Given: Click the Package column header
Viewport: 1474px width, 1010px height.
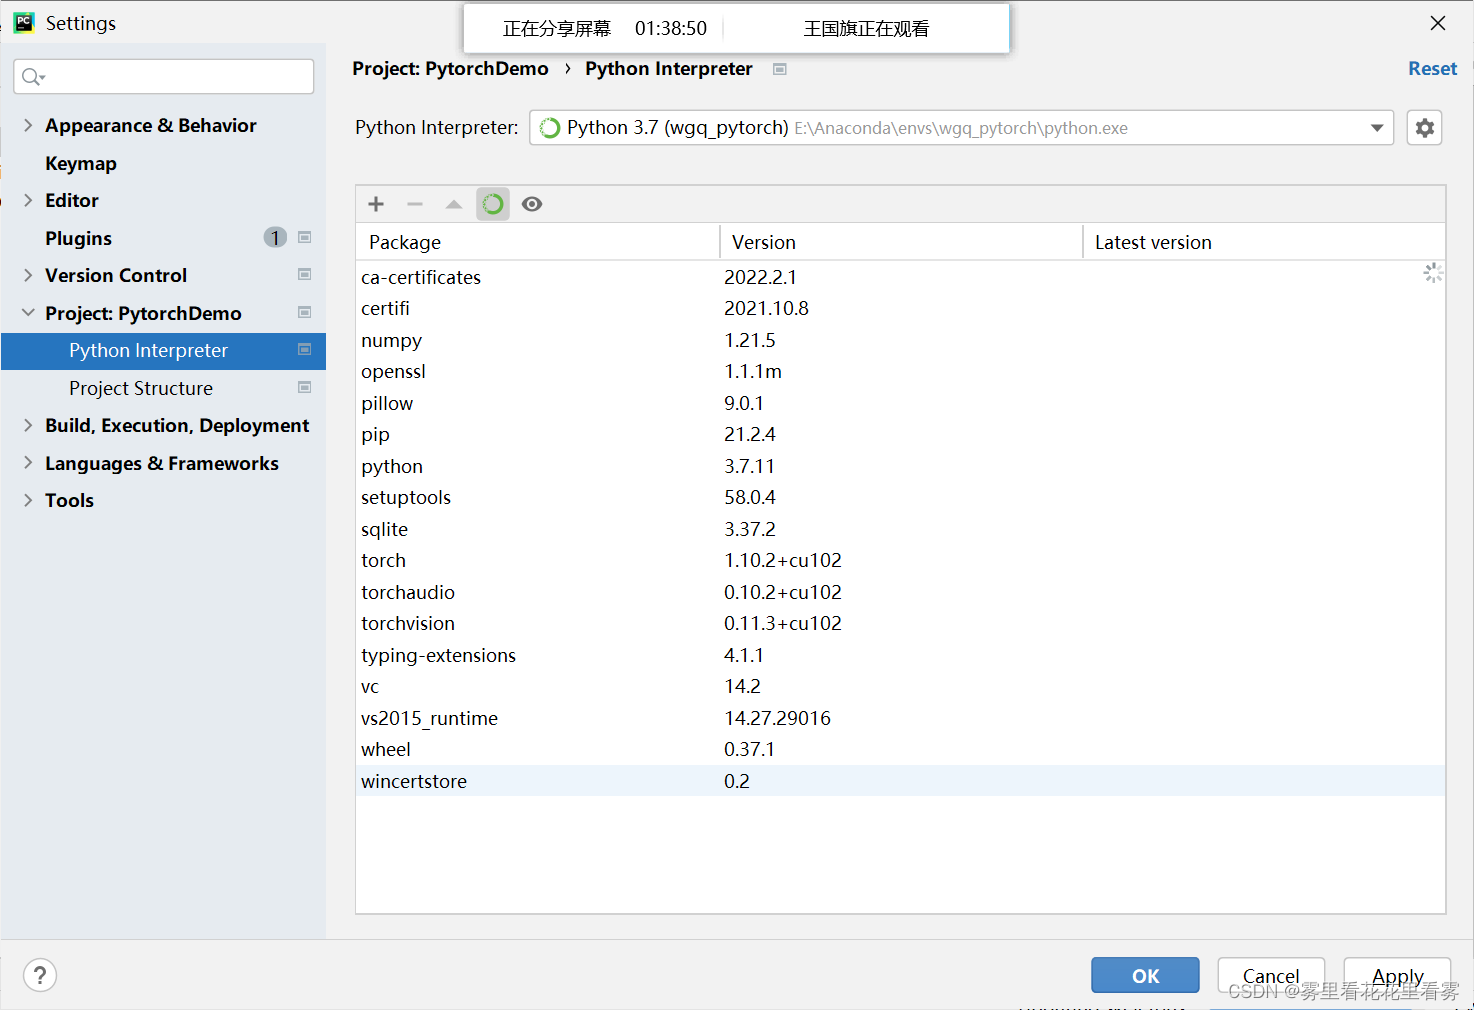Looking at the screenshot, I should click(x=538, y=242).
